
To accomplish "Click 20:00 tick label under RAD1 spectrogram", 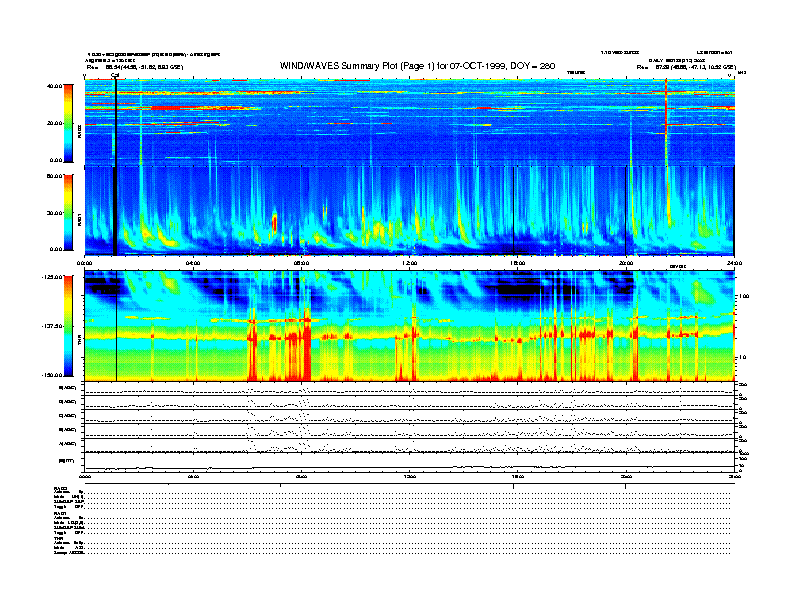I will (x=626, y=263).
